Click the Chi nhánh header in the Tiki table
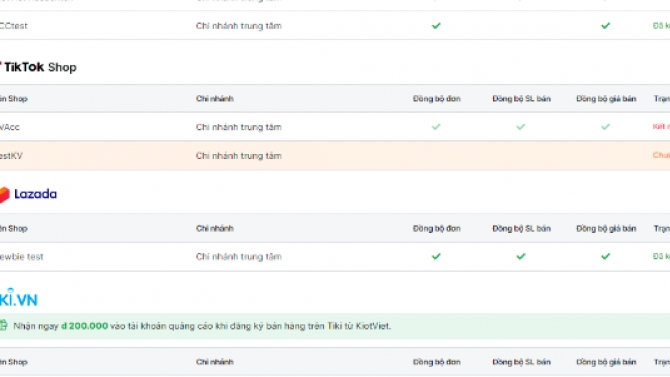Viewport: 670px width, 377px height. click(x=215, y=362)
